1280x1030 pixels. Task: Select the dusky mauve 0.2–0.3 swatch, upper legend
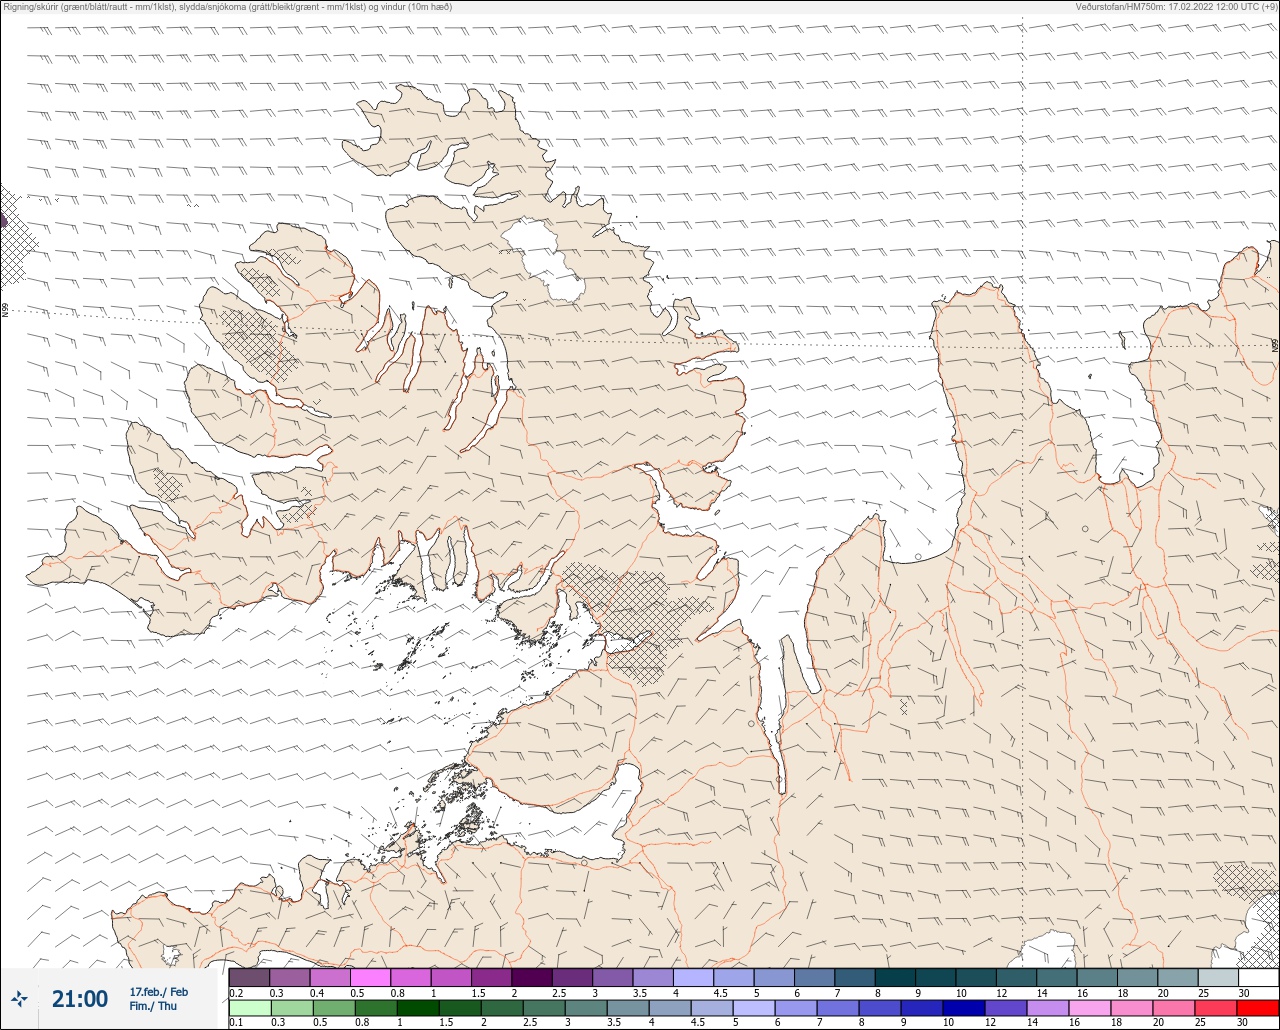click(249, 977)
